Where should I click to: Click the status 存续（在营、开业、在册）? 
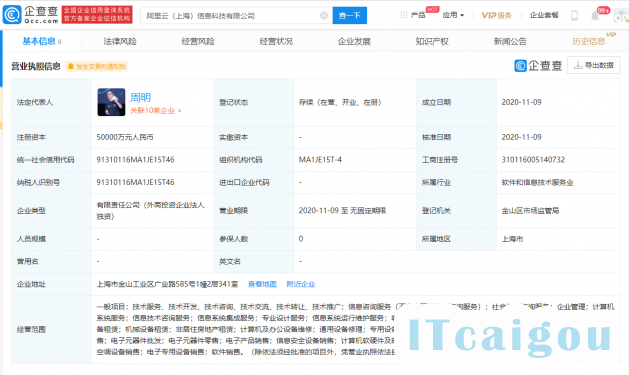click(340, 102)
